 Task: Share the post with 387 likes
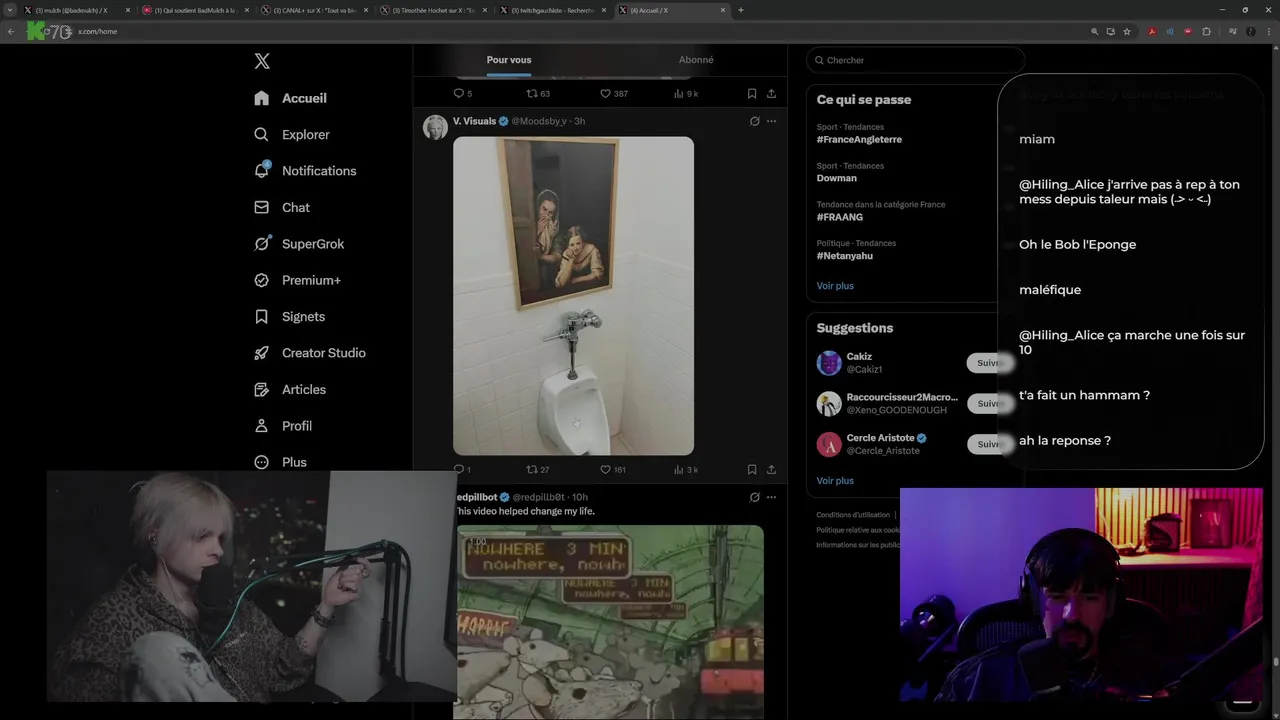(771, 93)
